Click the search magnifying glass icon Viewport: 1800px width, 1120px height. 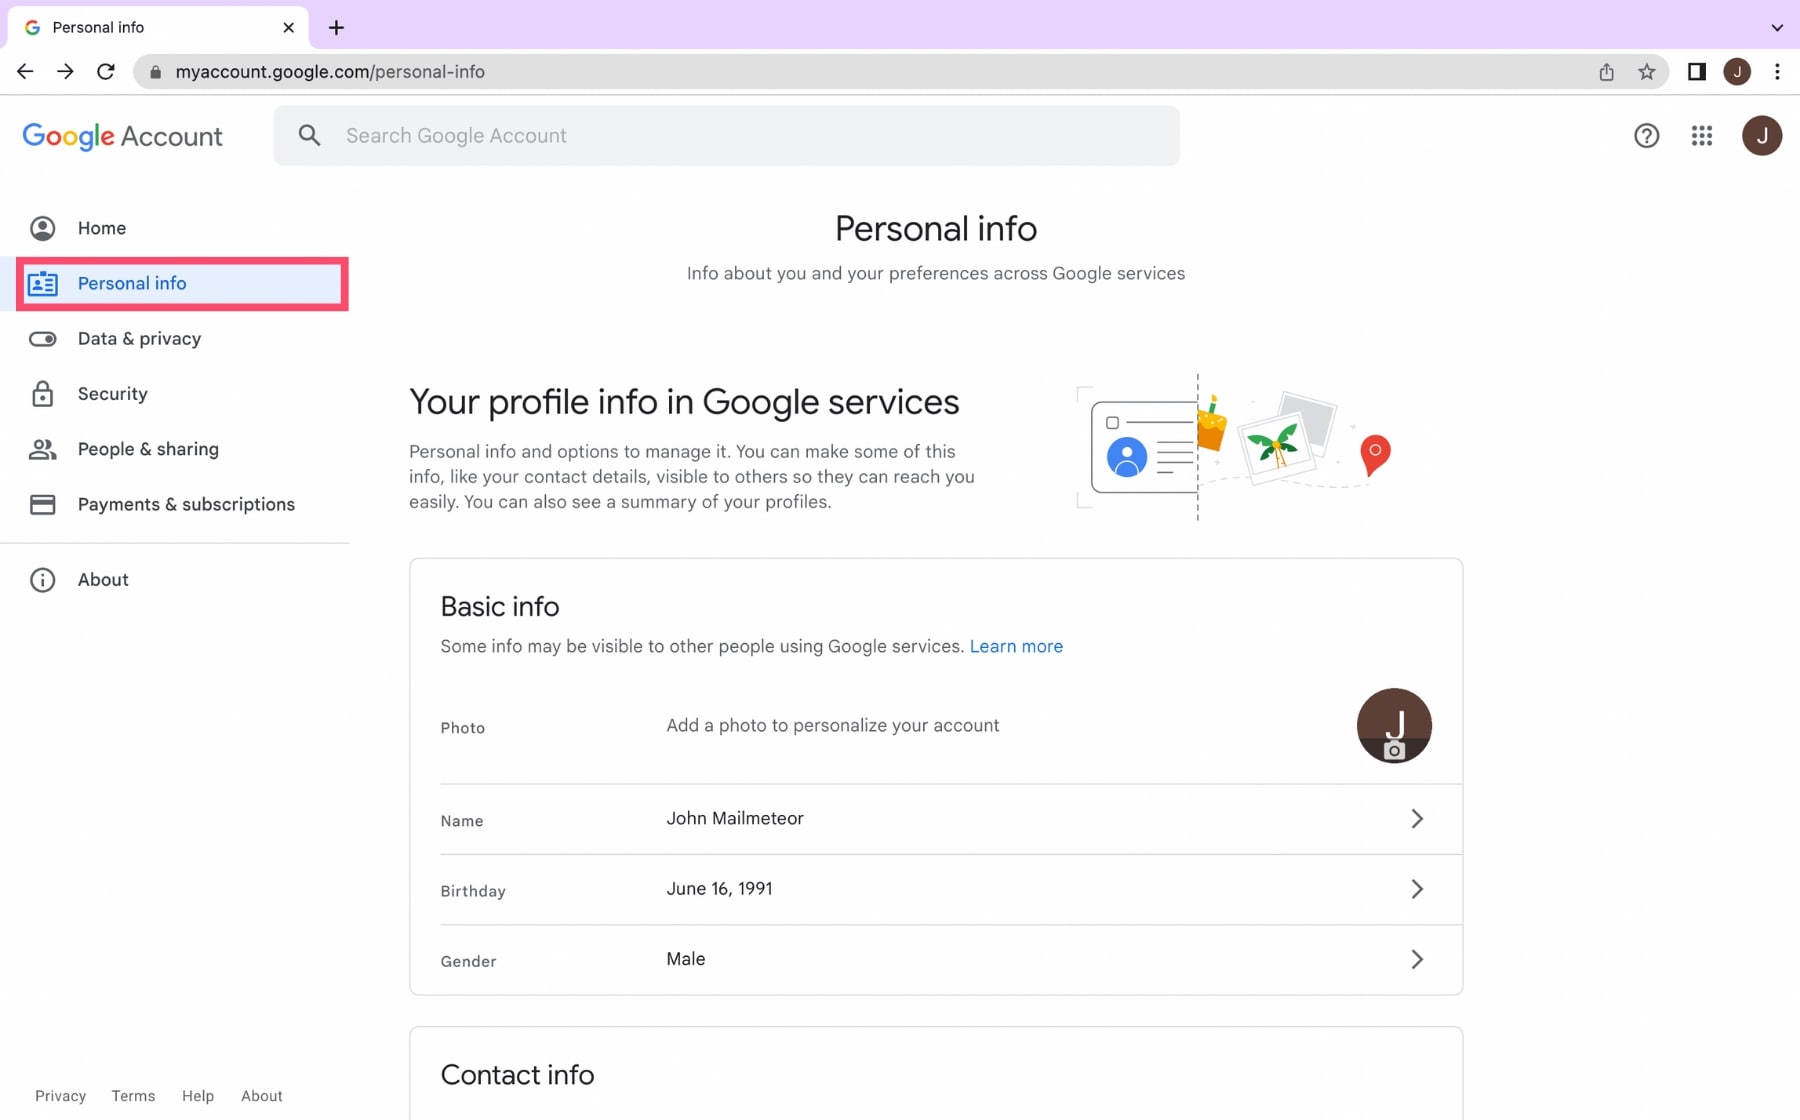[x=309, y=135]
